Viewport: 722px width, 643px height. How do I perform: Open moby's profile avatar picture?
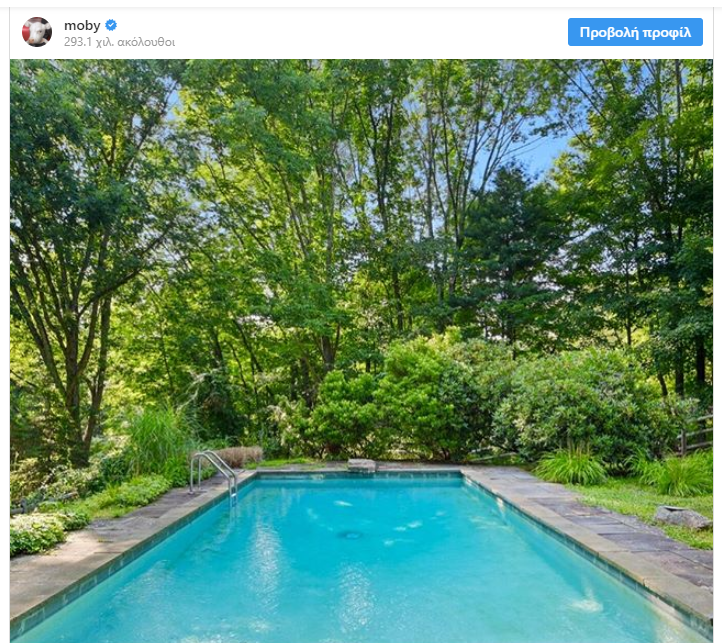click(37, 32)
